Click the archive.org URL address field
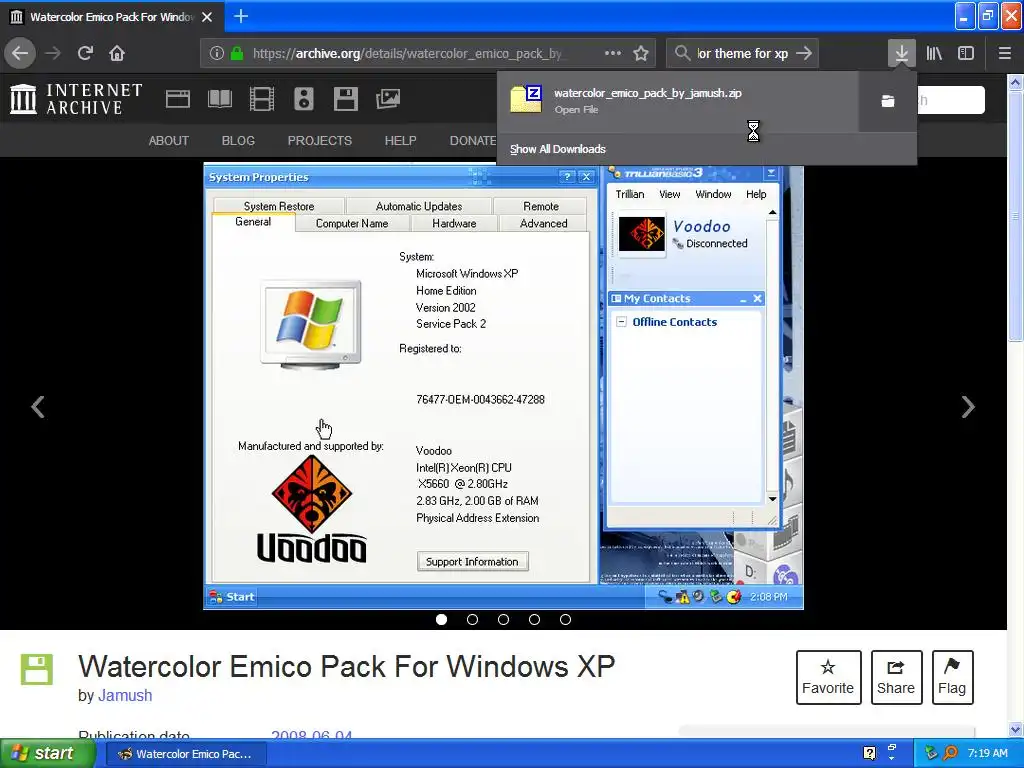Image resolution: width=1024 pixels, height=768 pixels. (408, 54)
